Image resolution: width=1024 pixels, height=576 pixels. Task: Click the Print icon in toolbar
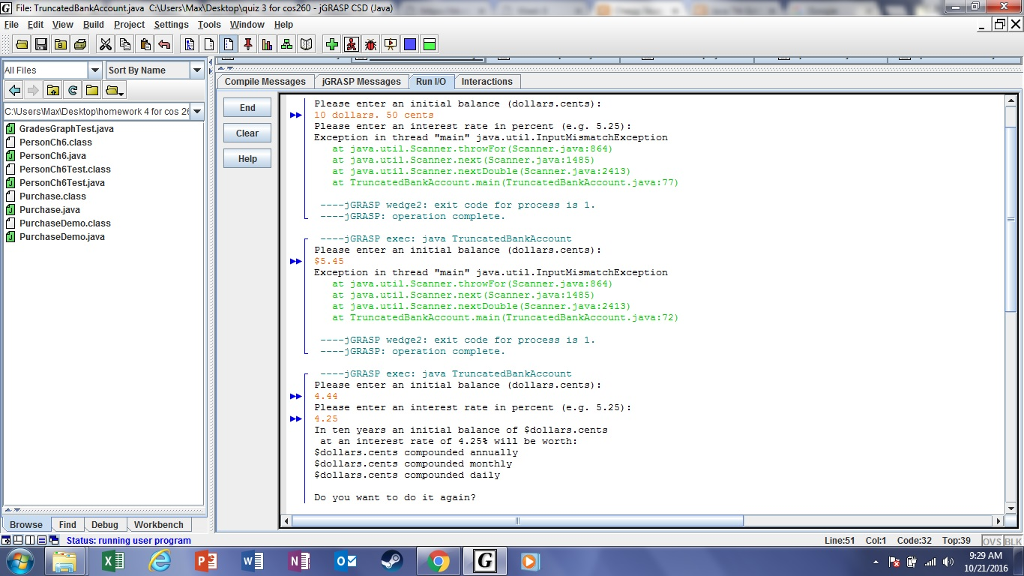pyautogui.click(x=80, y=44)
